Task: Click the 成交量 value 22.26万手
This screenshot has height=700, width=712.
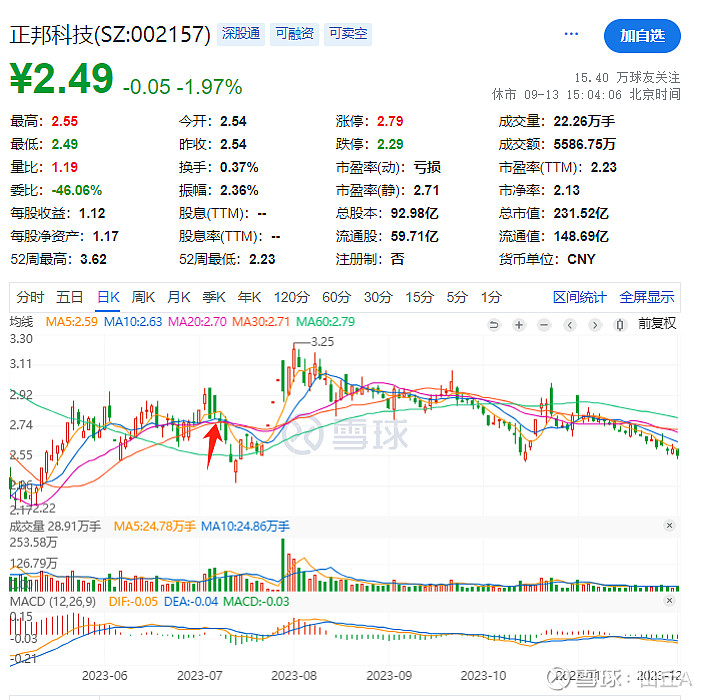Action: 584,121
